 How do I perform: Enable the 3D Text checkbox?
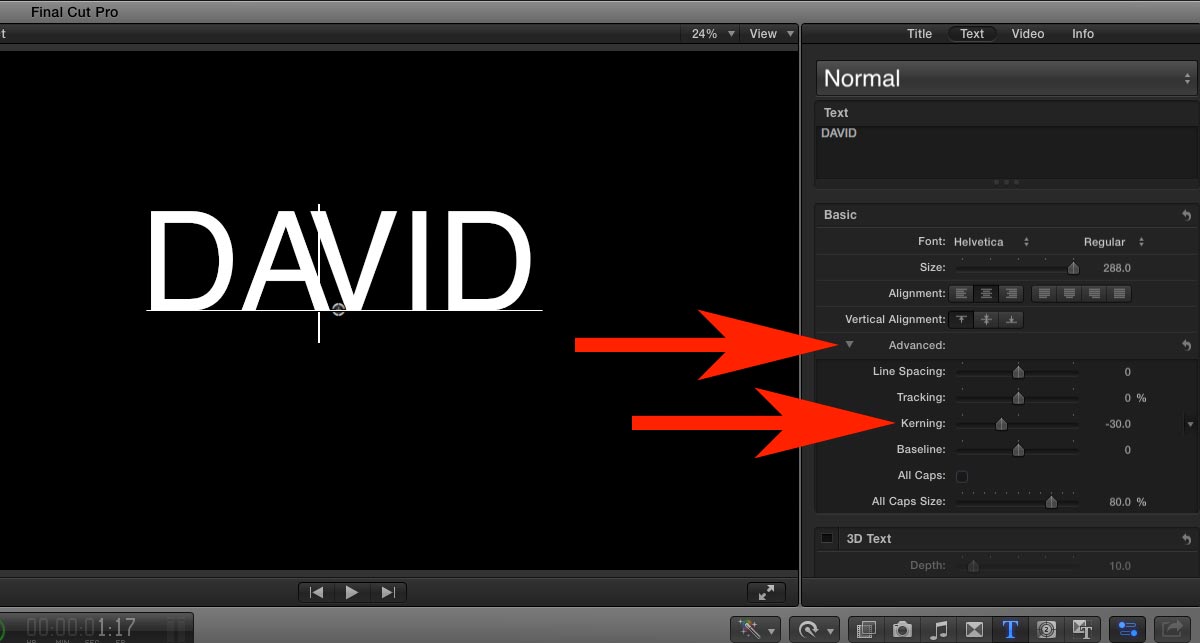827,538
